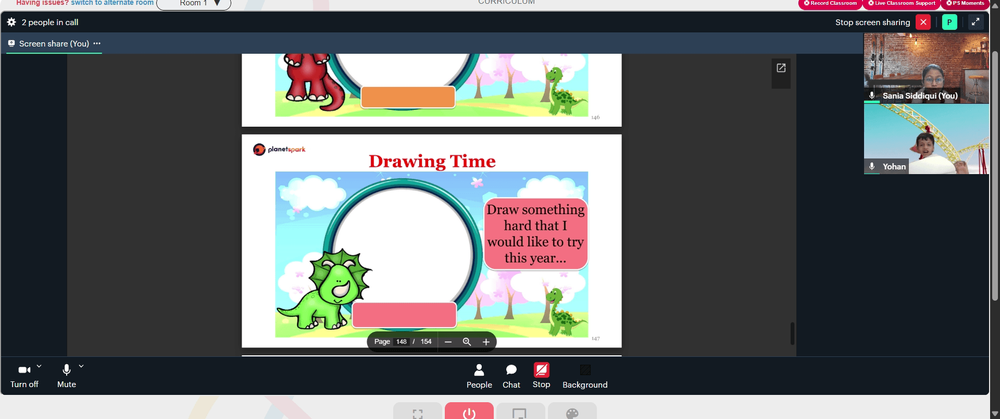This screenshot has width=1000, height=419.
Task: Click the page scrollbar up arrow
Action: tap(995, 4)
